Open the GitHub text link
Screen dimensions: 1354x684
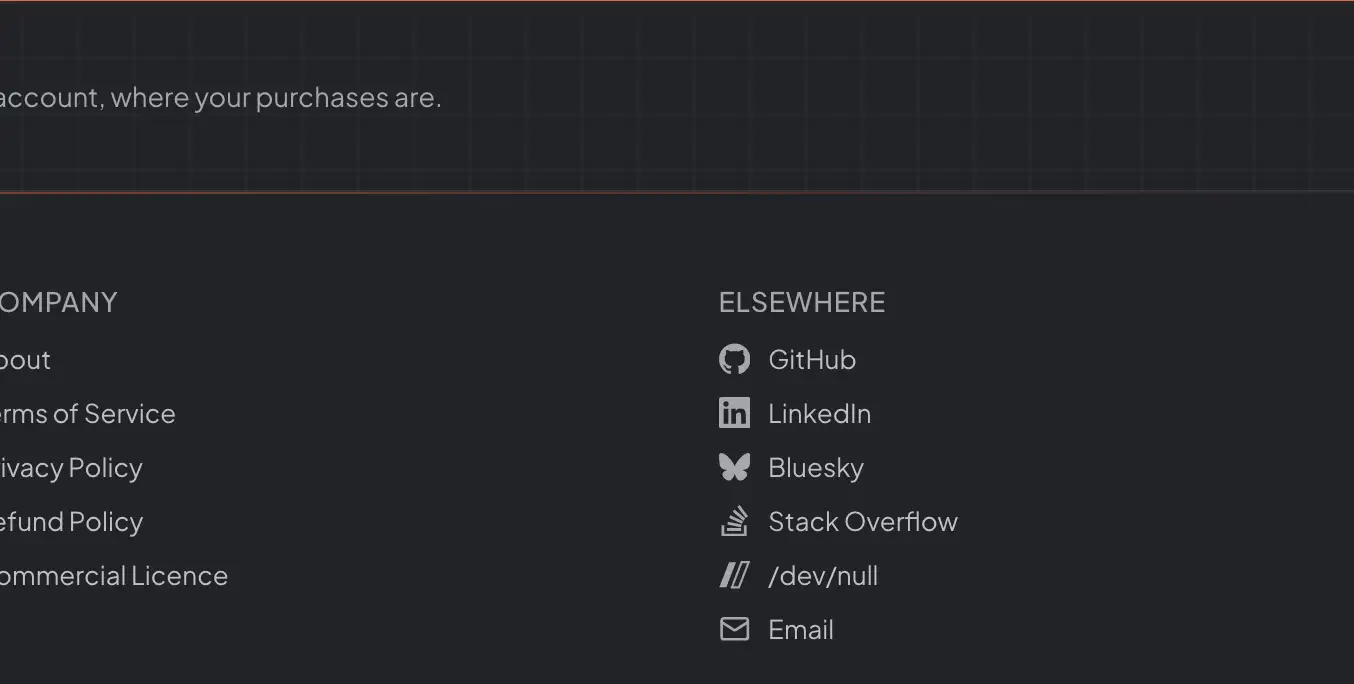click(x=812, y=360)
